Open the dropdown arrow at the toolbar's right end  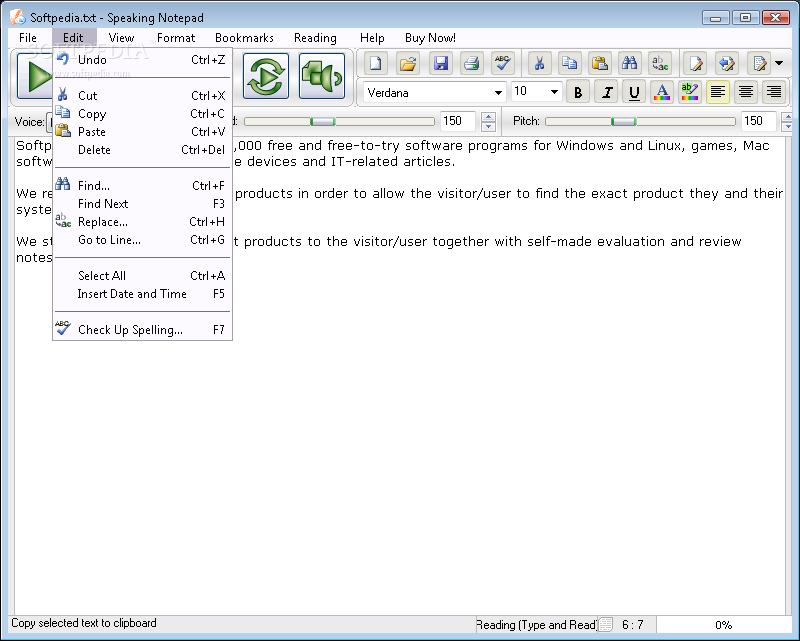(779, 63)
